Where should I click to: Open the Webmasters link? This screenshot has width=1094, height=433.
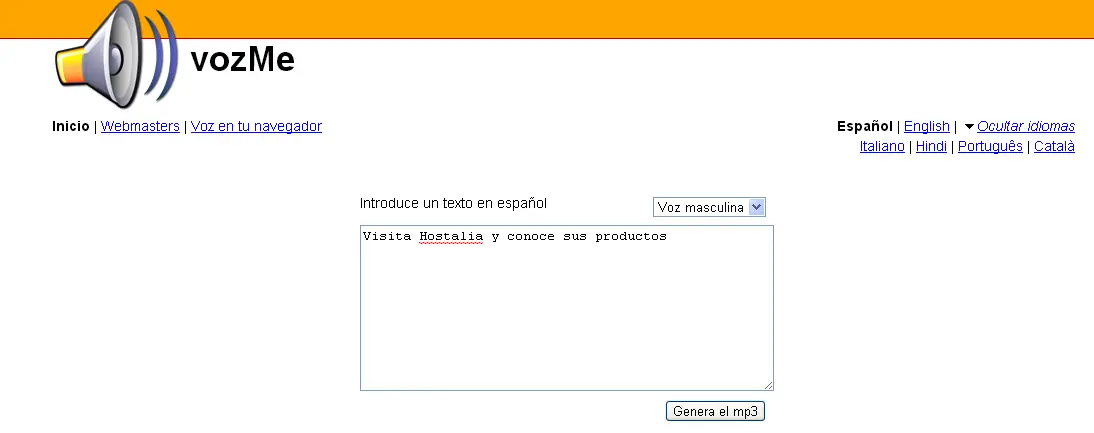[140, 126]
